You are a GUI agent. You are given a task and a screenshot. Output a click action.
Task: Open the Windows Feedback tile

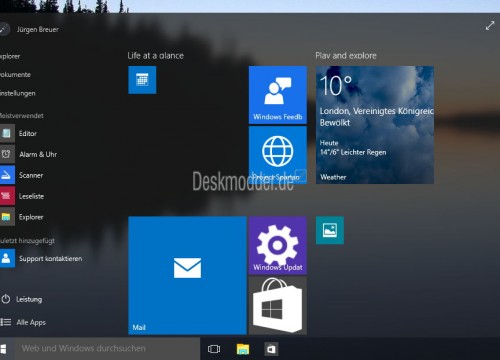(x=278, y=95)
